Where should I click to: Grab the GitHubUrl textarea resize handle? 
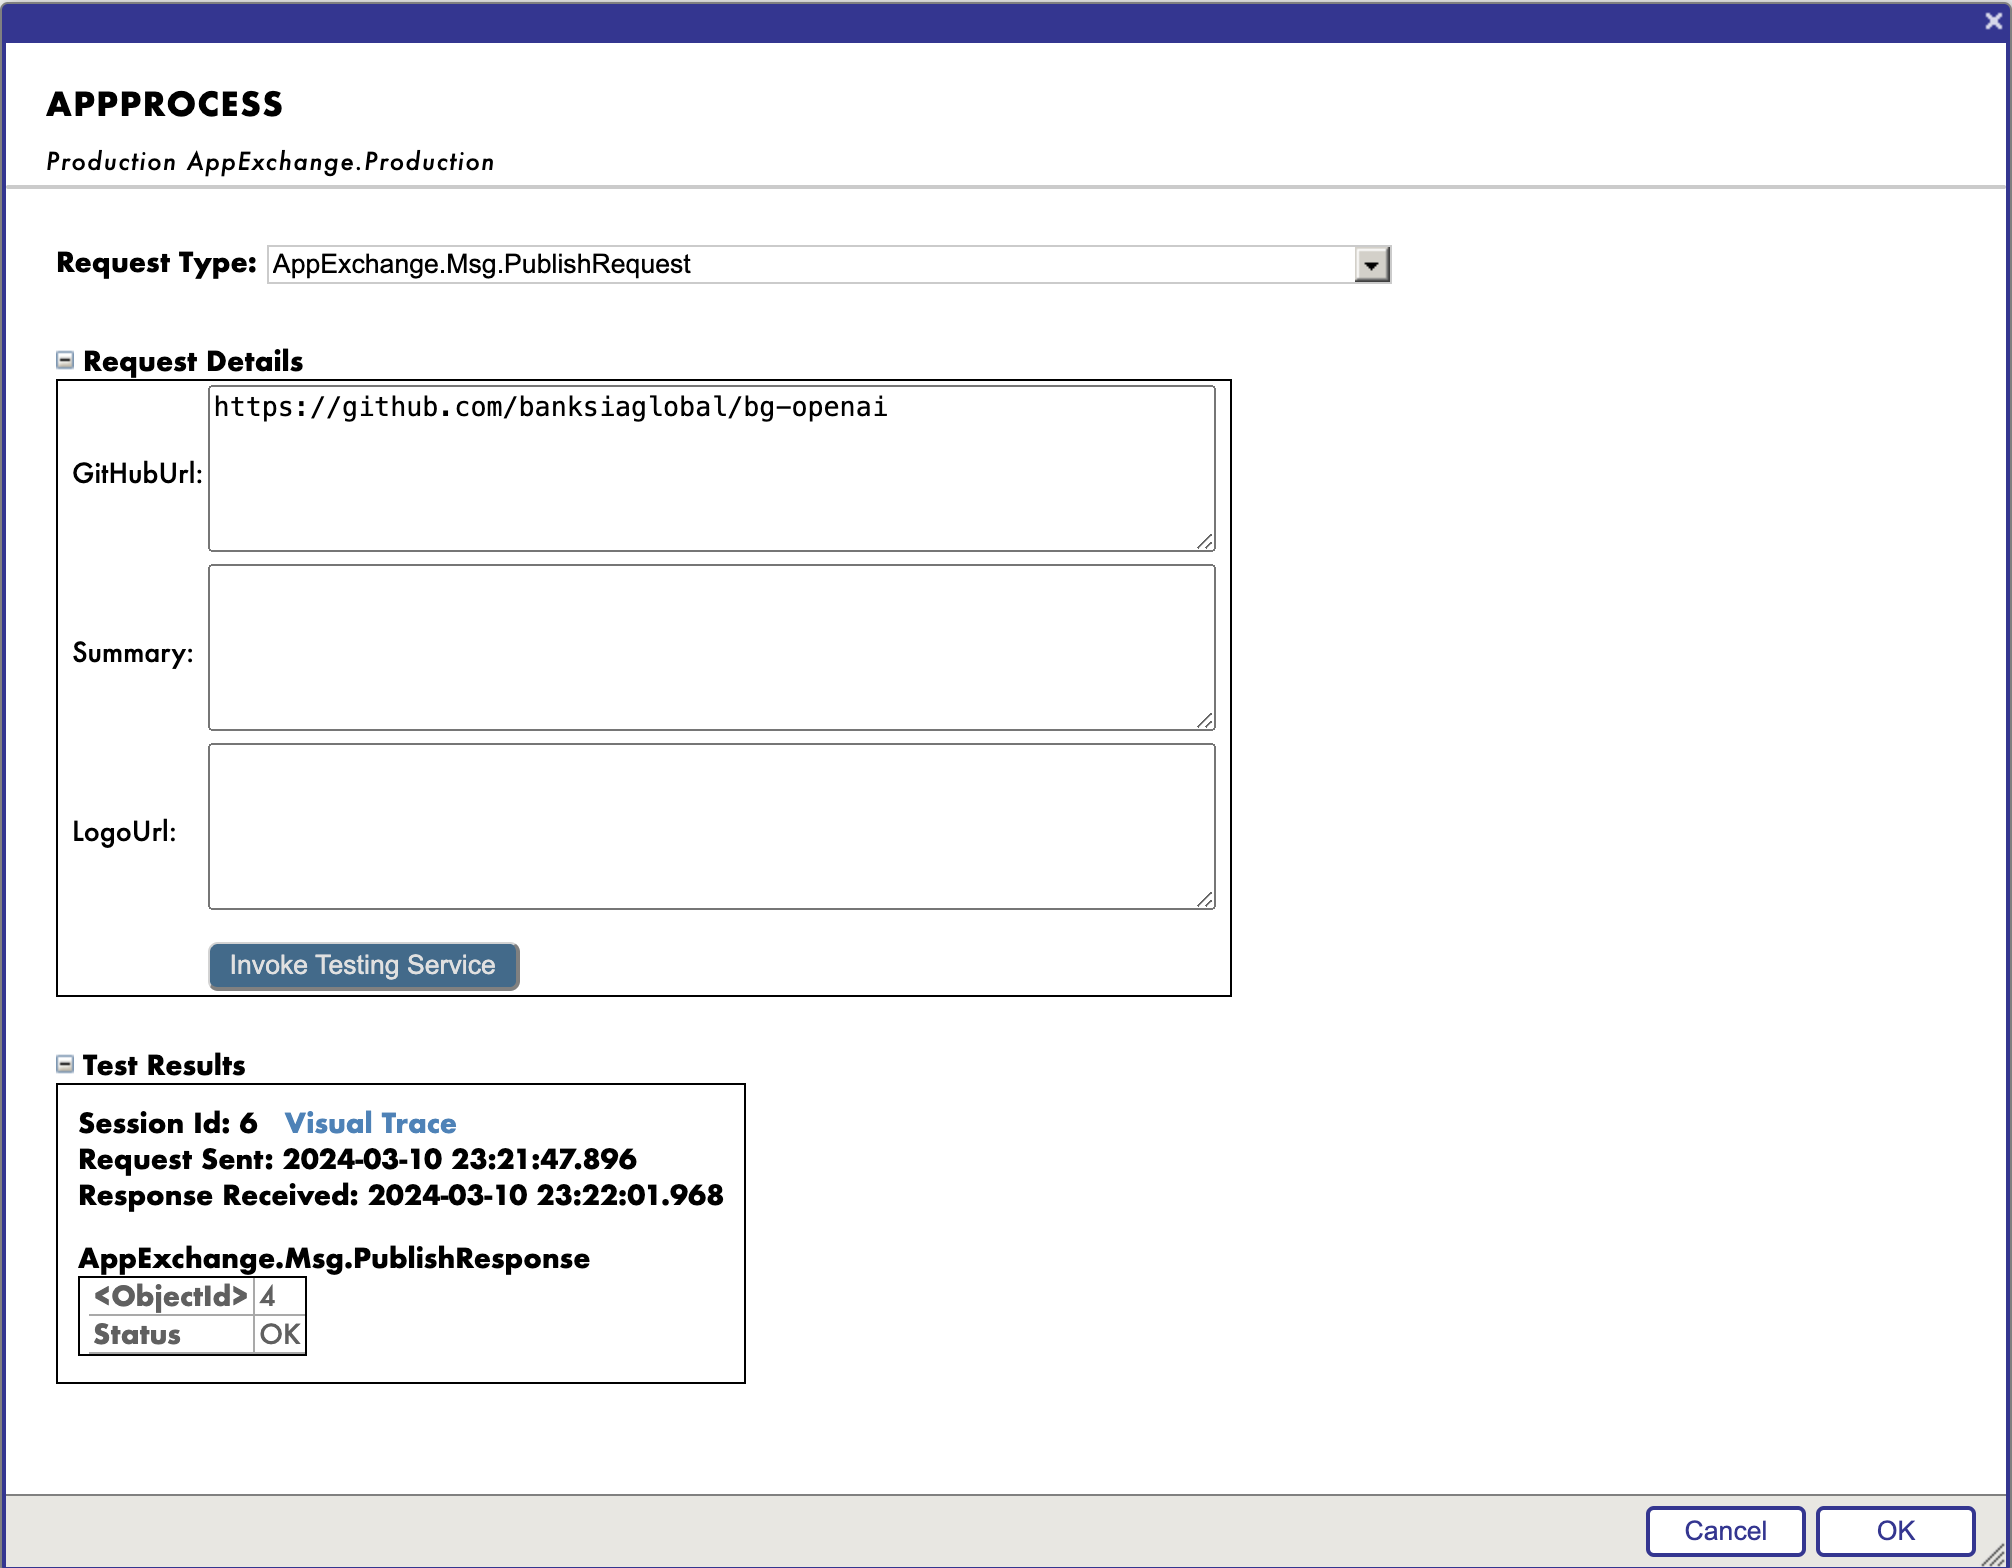click(x=1205, y=541)
